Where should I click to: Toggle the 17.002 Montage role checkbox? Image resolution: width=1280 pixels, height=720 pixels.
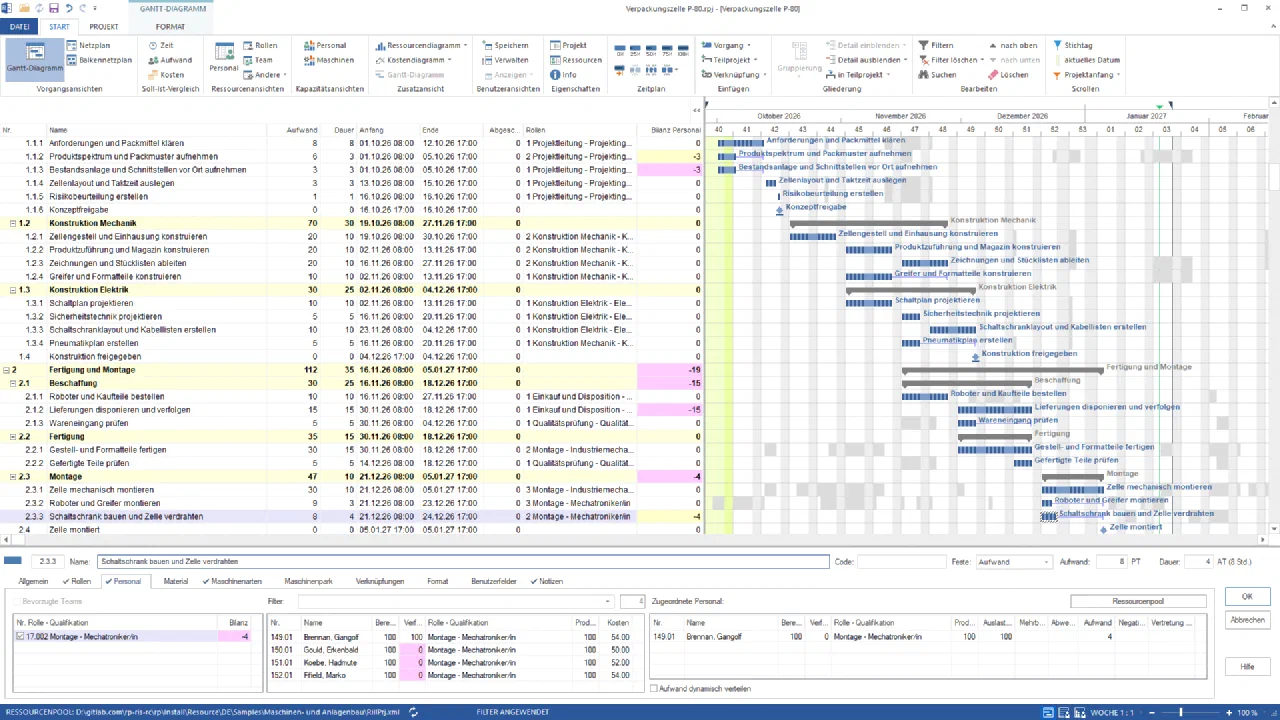coord(20,637)
